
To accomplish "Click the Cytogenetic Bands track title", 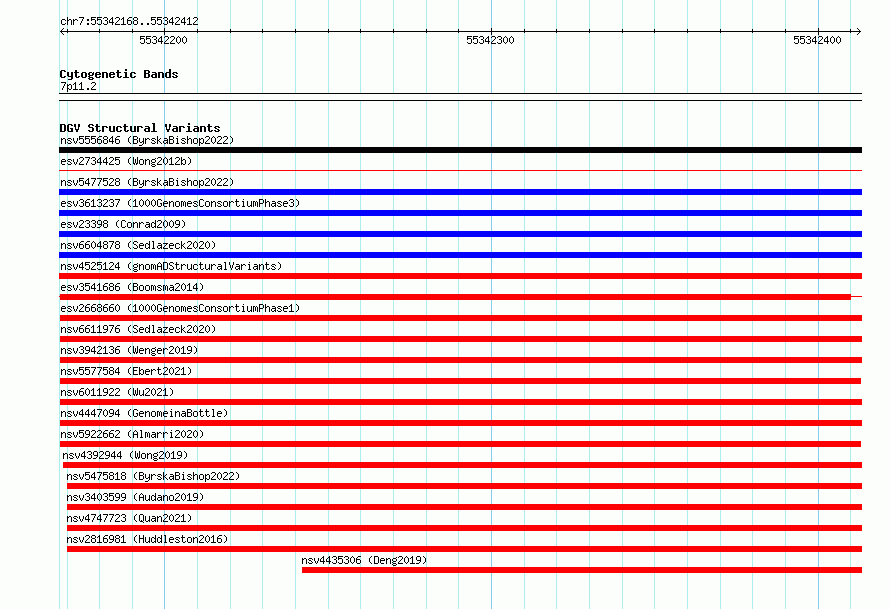I will tap(119, 74).
